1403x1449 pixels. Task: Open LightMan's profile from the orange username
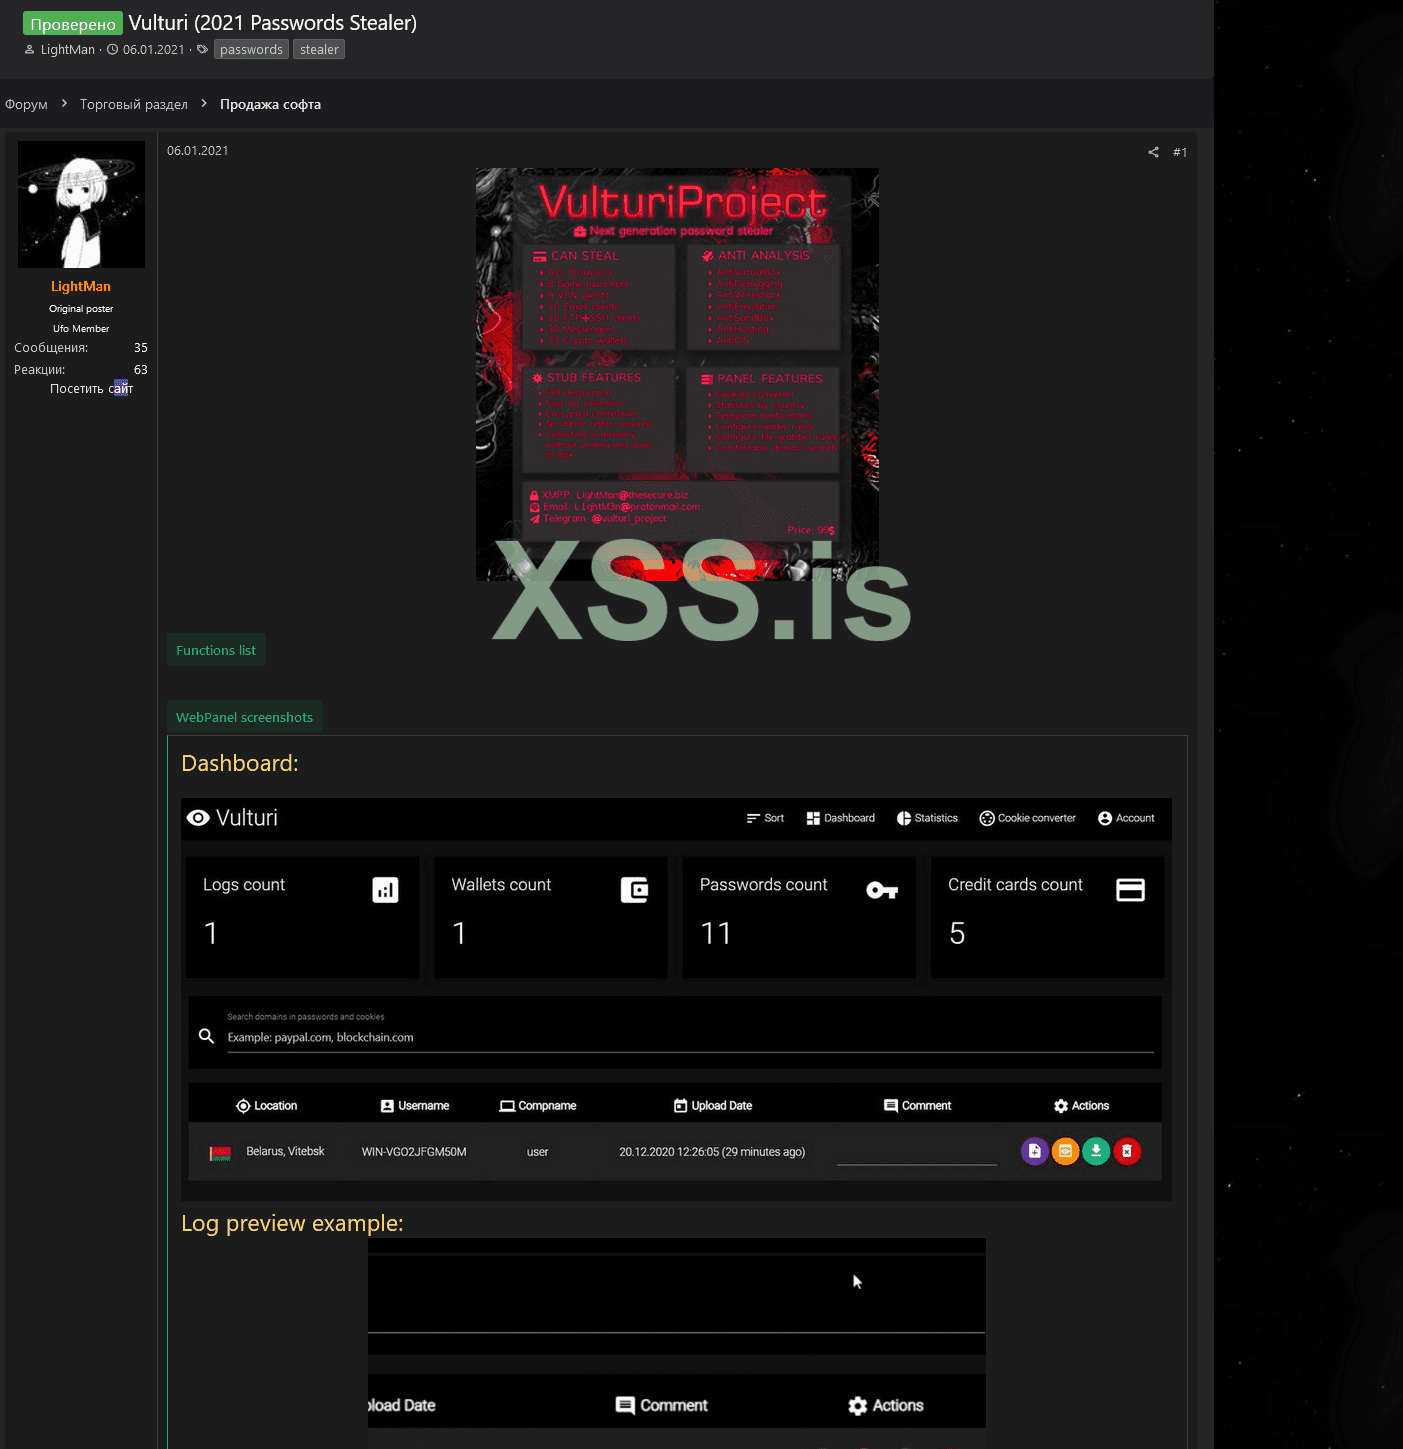click(x=81, y=286)
